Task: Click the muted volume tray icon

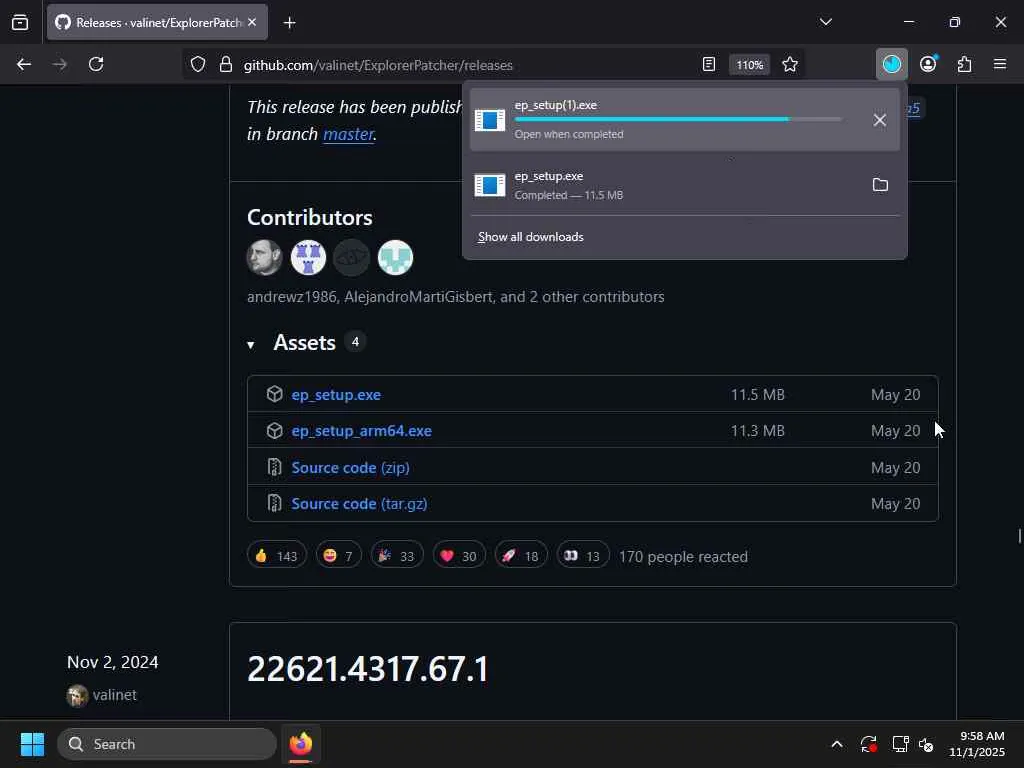Action: pyautogui.click(x=926, y=744)
